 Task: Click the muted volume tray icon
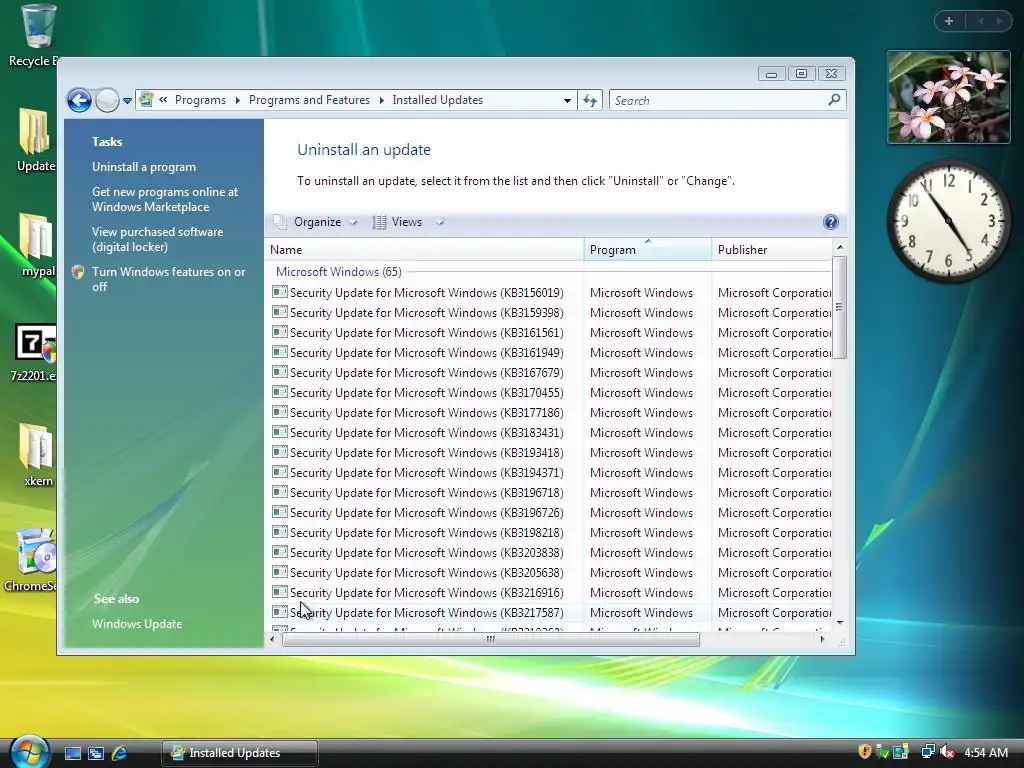[x=948, y=752]
